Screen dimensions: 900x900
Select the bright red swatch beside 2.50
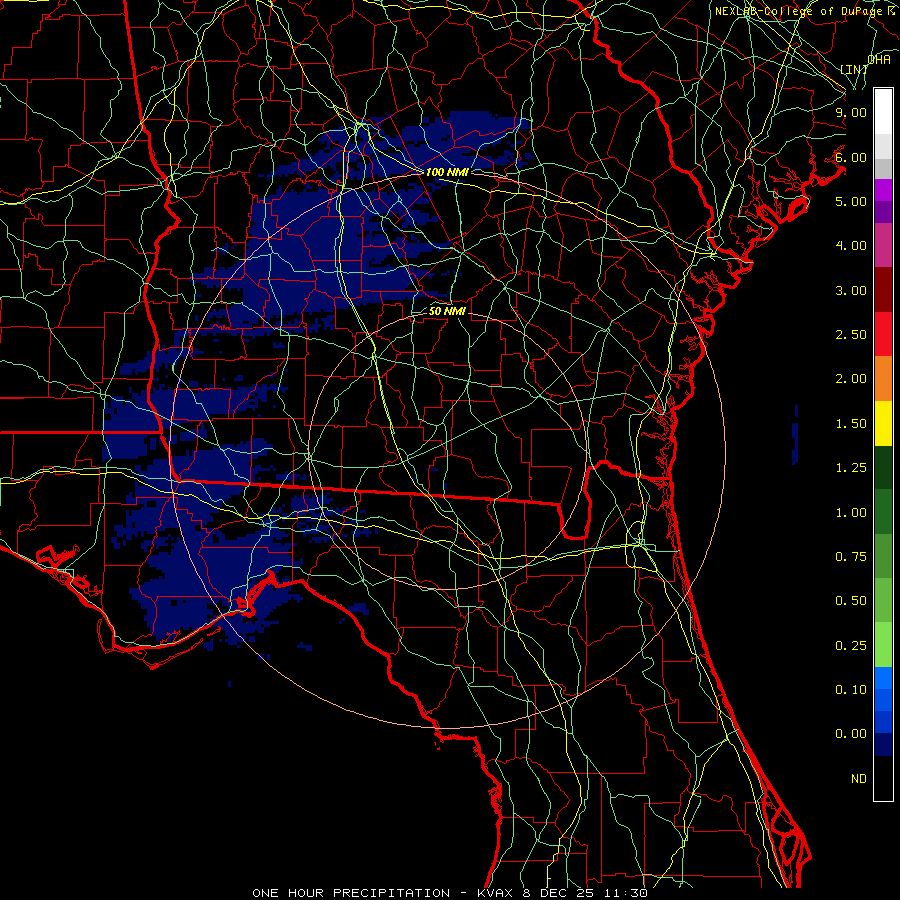(x=883, y=334)
